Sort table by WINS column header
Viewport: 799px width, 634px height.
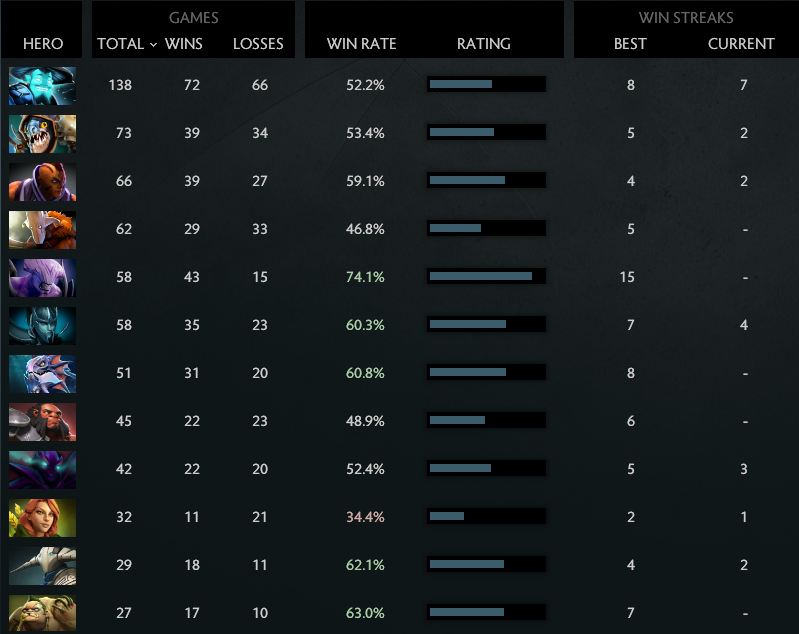[184, 44]
